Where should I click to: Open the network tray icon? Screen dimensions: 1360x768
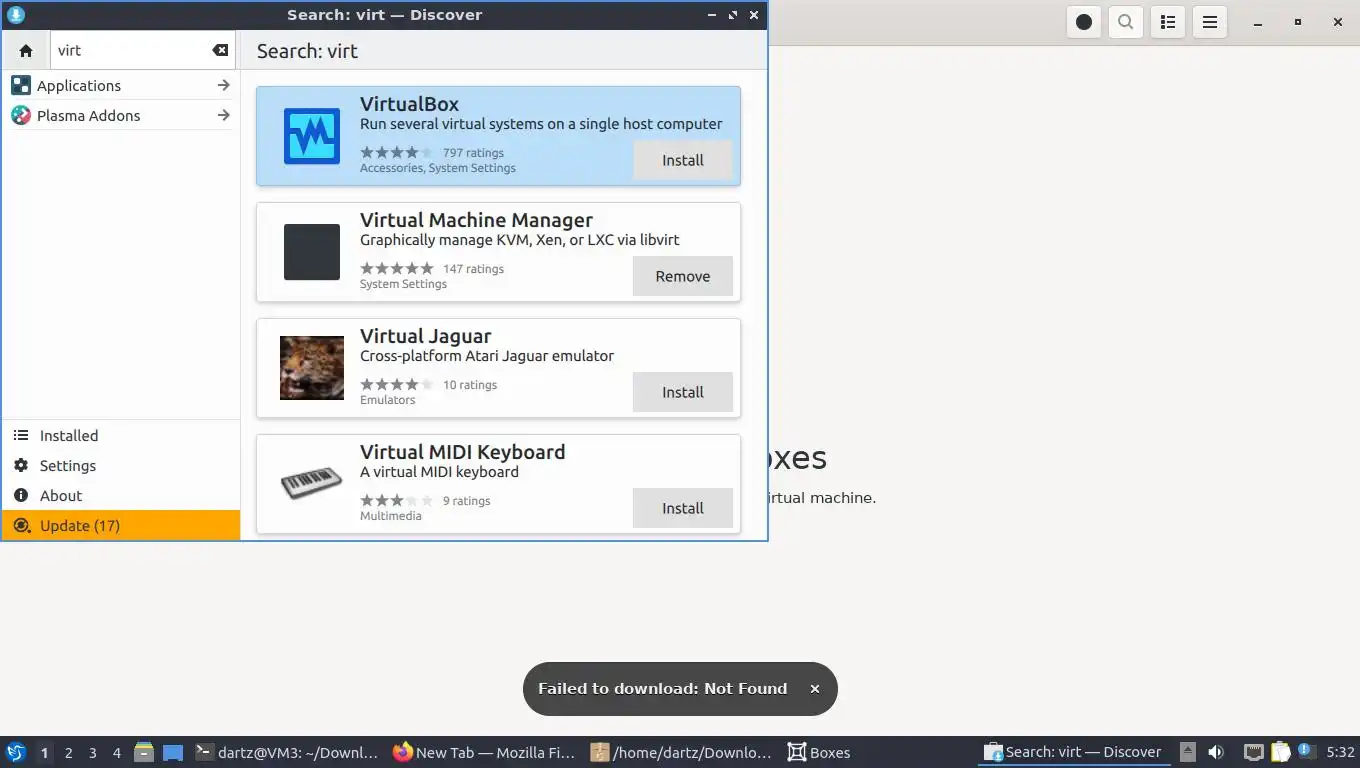pyautogui.click(x=1253, y=752)
